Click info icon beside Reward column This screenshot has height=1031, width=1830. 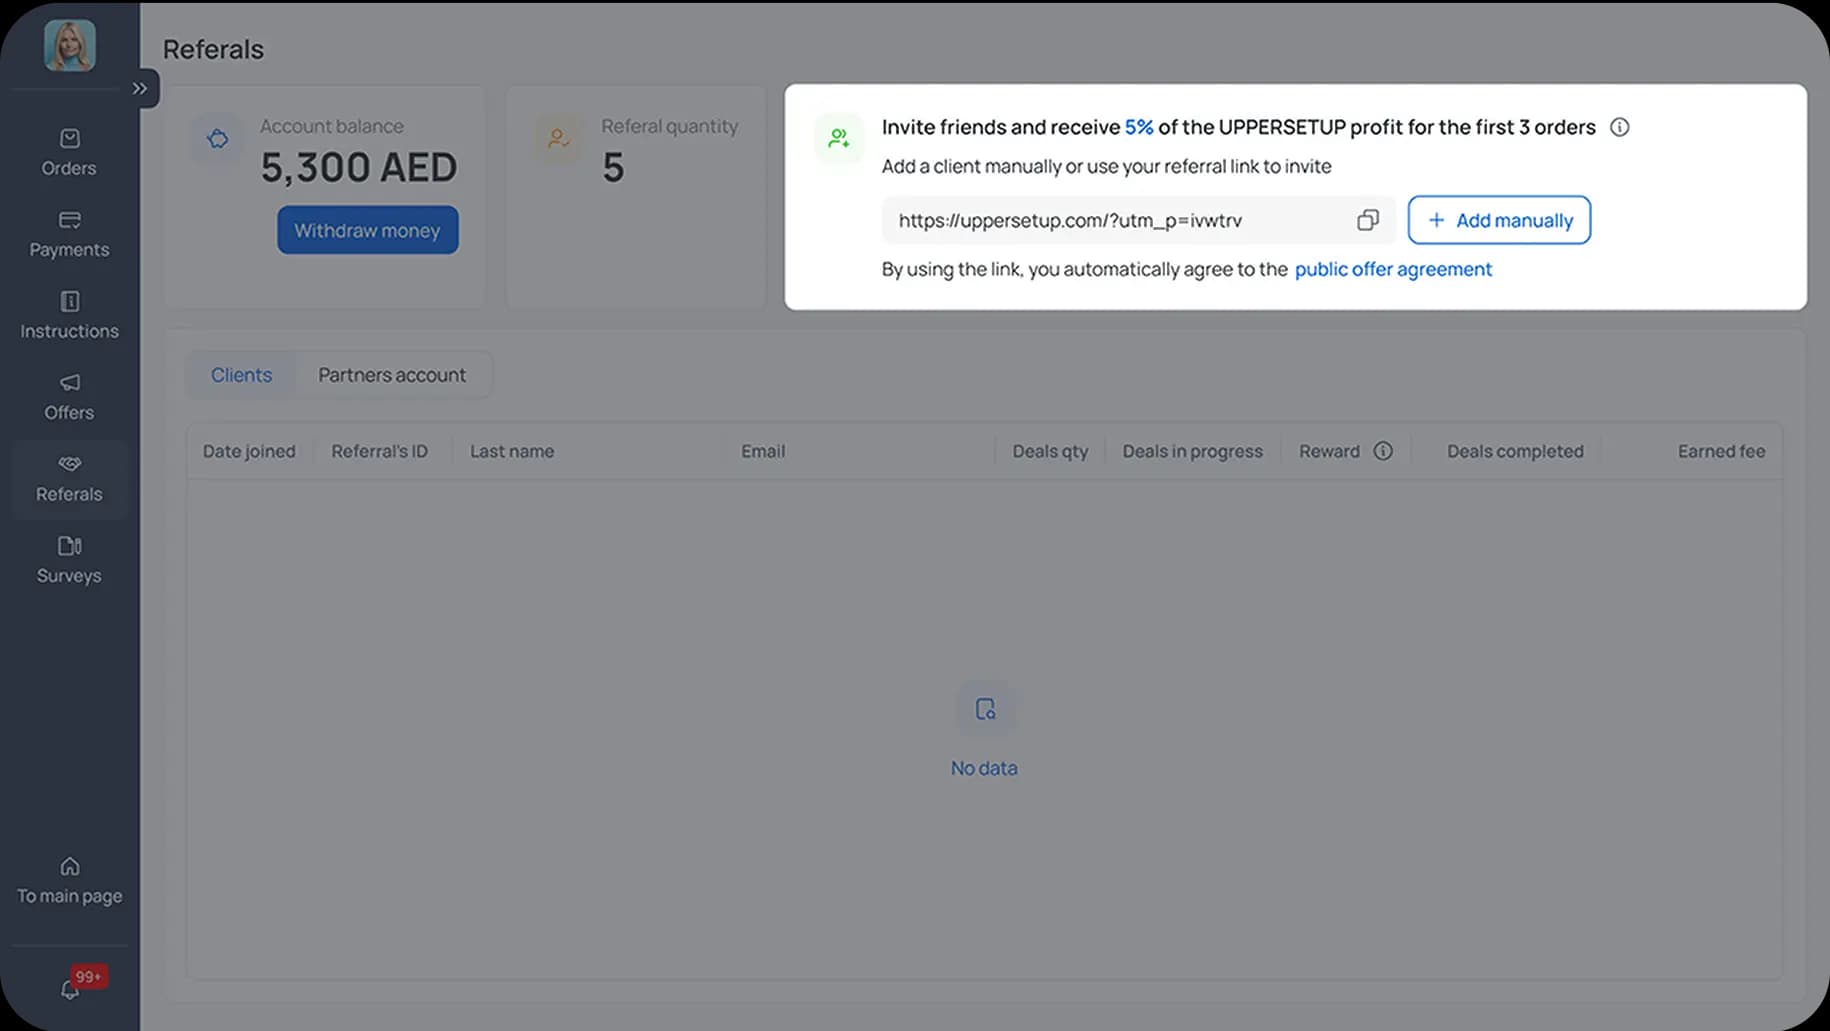coord(1383,451)
